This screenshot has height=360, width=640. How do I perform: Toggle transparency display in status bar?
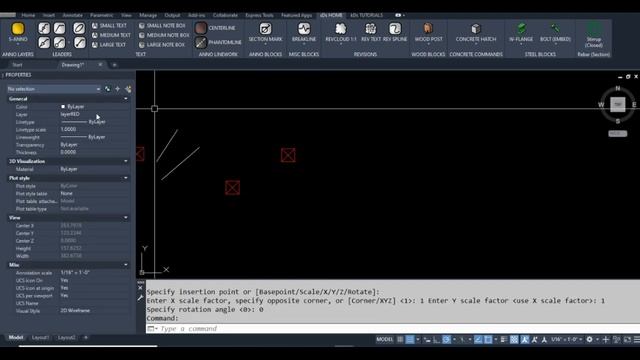[x=514, y=340]
